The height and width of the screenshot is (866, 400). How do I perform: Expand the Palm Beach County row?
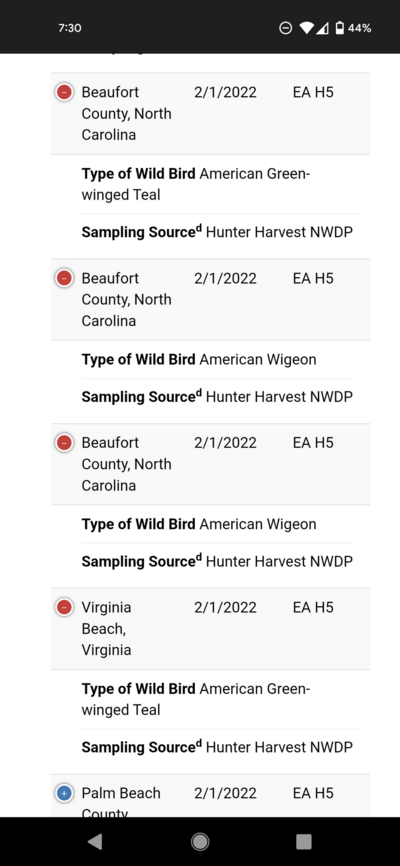pos(64,793)
